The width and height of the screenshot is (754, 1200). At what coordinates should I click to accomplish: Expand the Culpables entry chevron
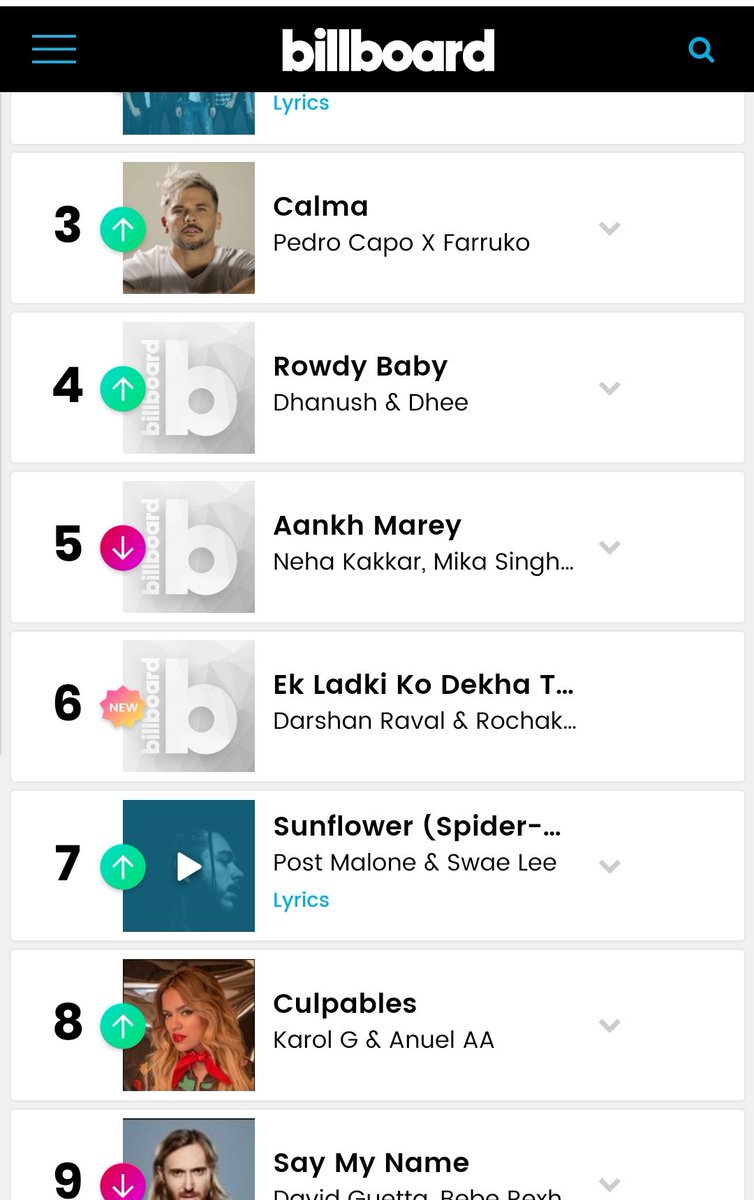coord(609,1025)
